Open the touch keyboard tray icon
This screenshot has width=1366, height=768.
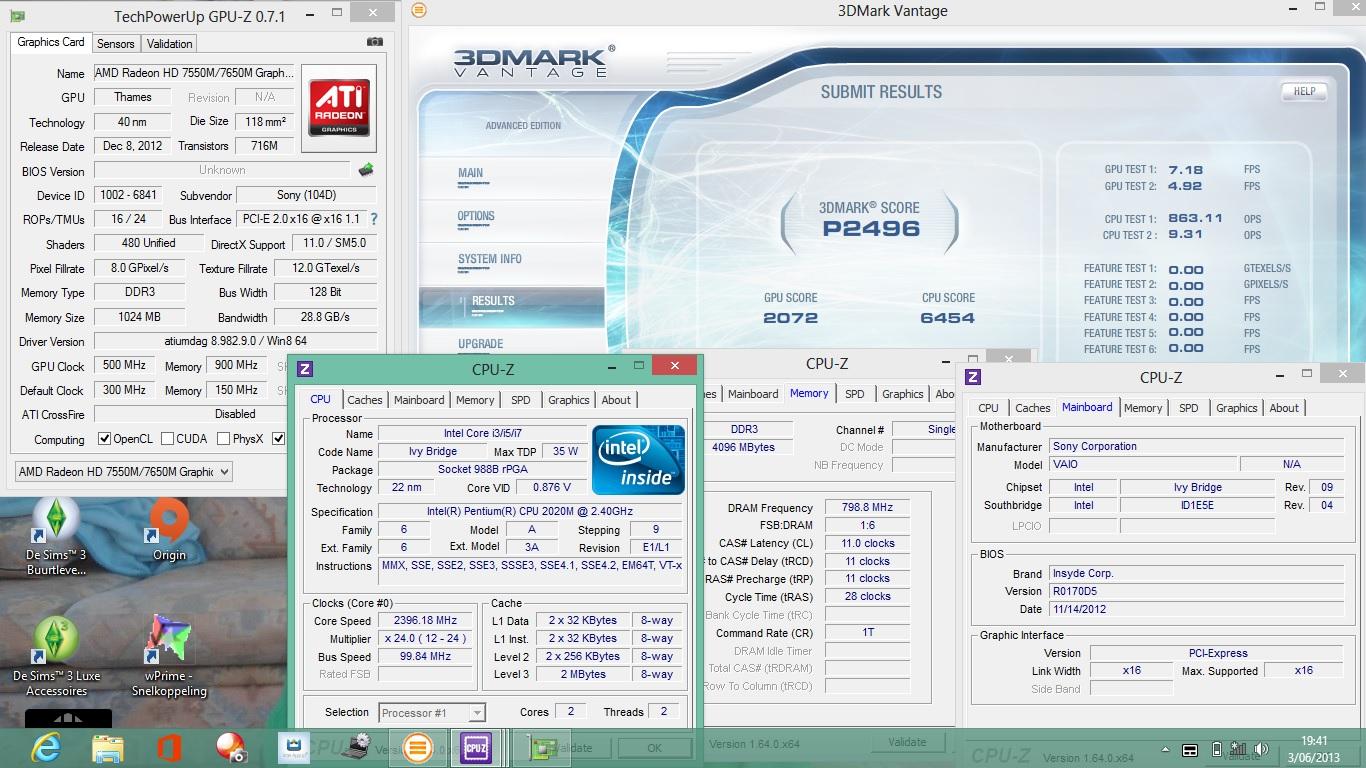pos(1190,750)
